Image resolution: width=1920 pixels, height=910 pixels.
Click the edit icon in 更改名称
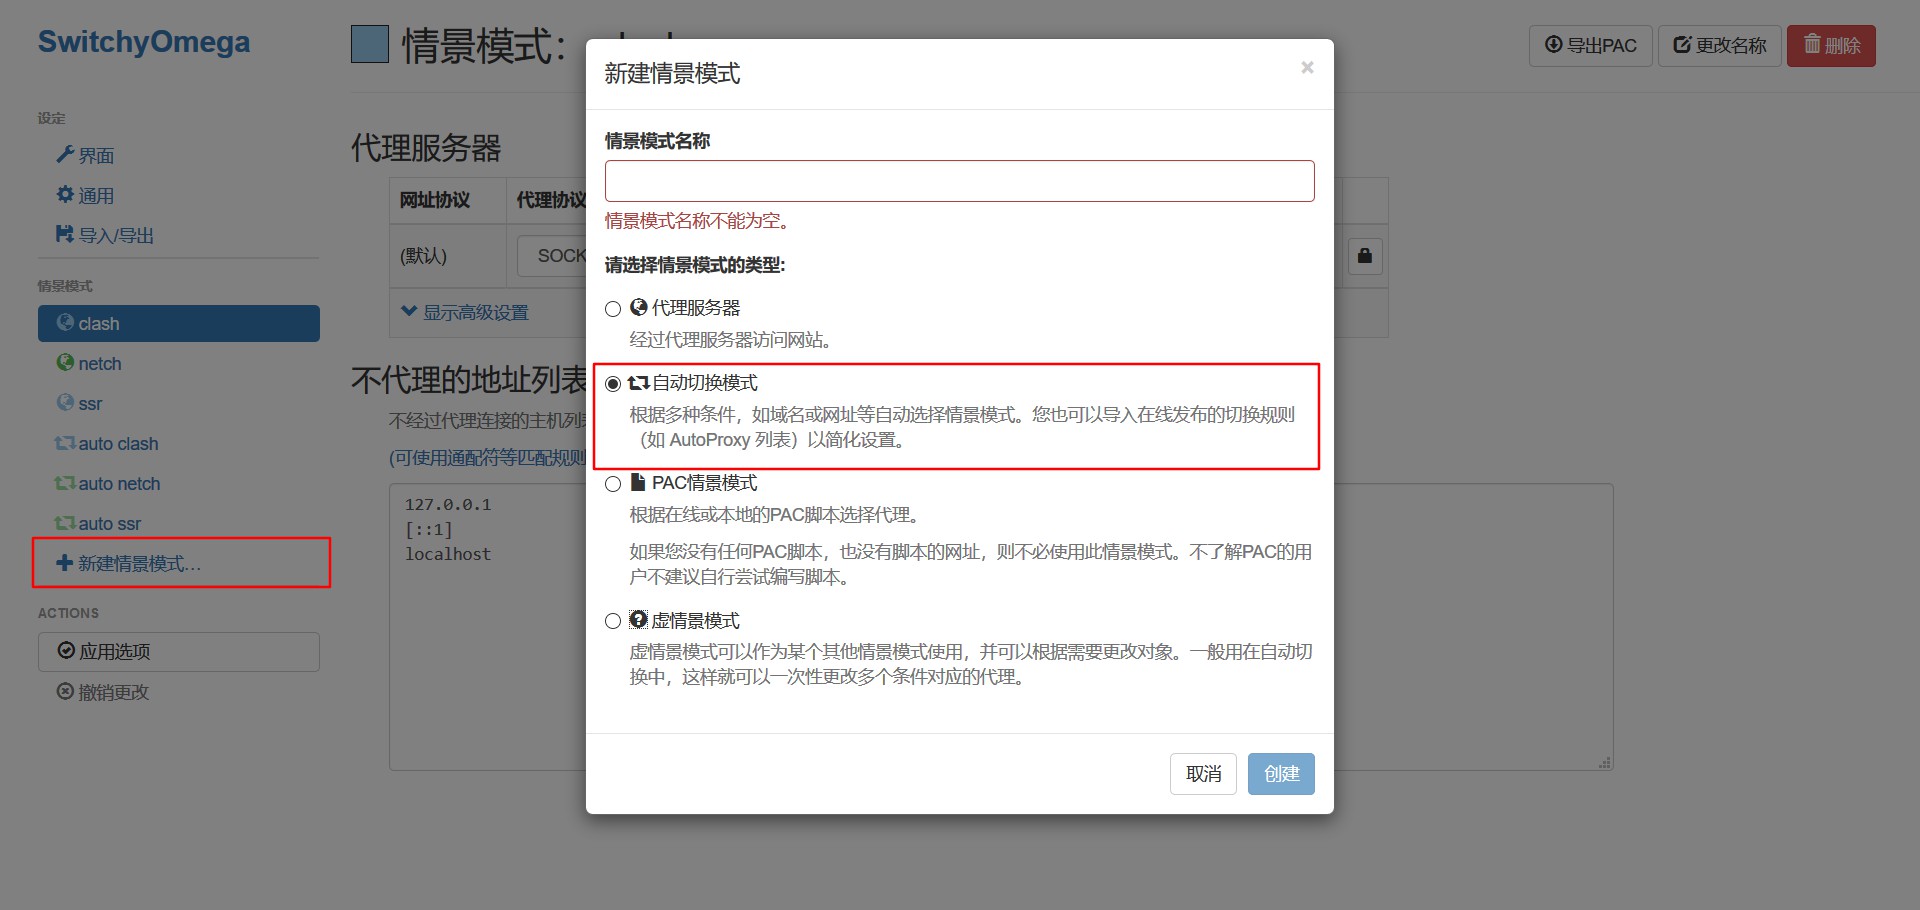point(1682,45)
